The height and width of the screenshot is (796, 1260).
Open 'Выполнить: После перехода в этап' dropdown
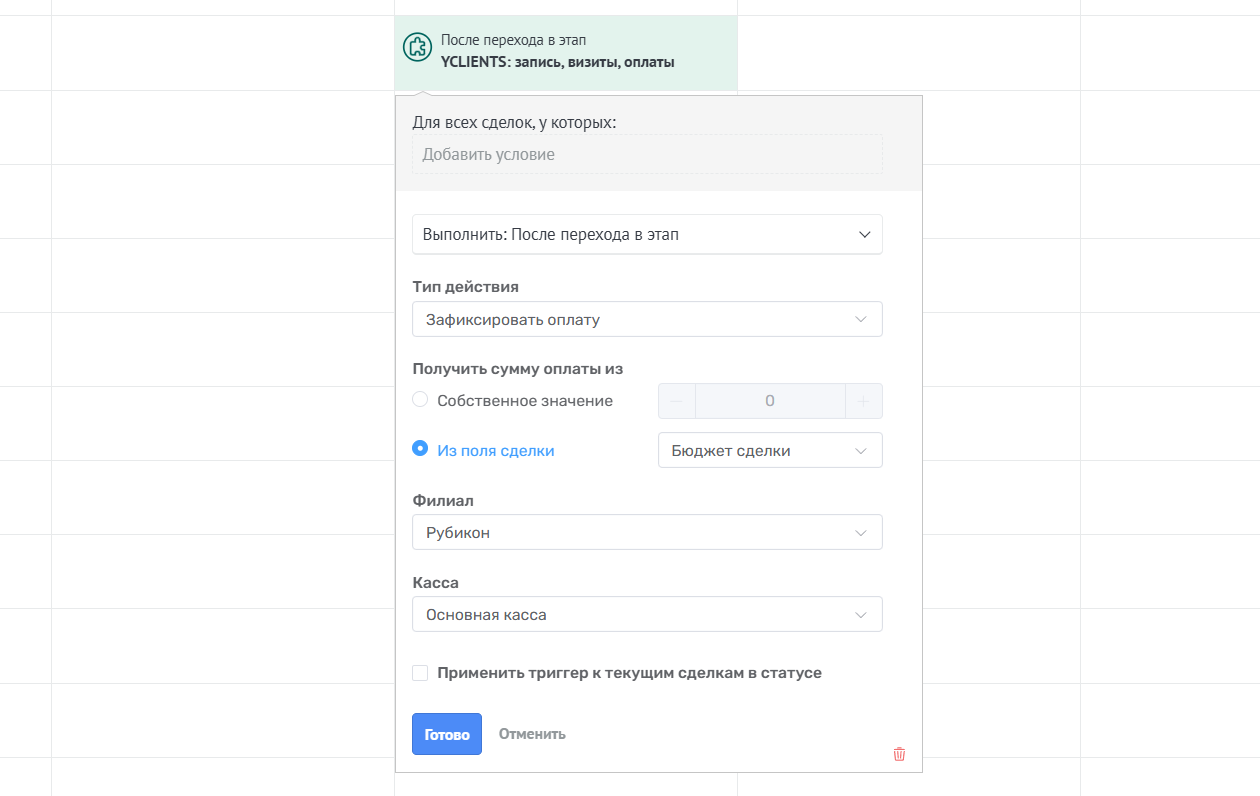click(647, 234)
